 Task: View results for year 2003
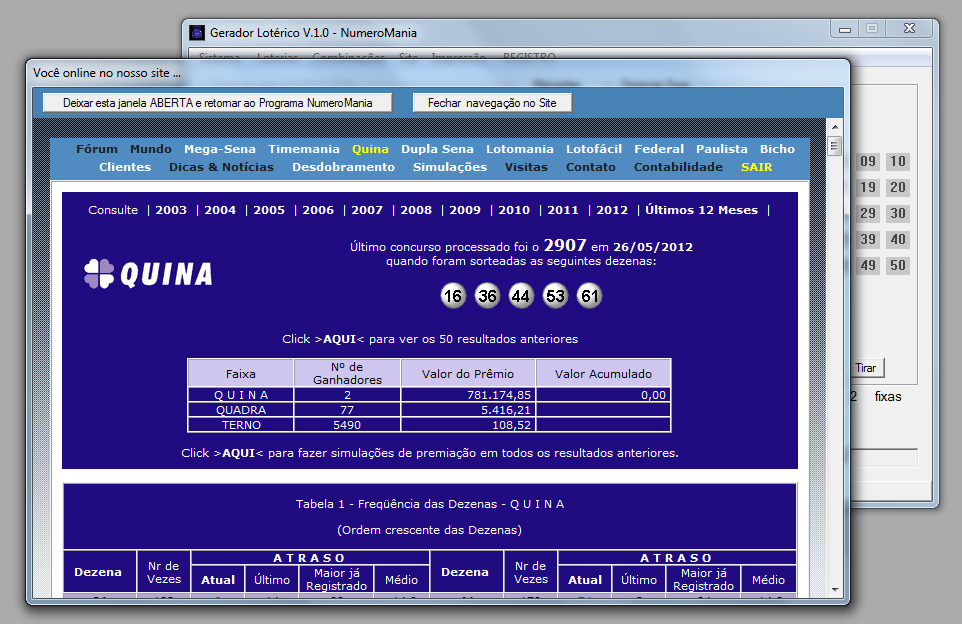tap(171, 210)
